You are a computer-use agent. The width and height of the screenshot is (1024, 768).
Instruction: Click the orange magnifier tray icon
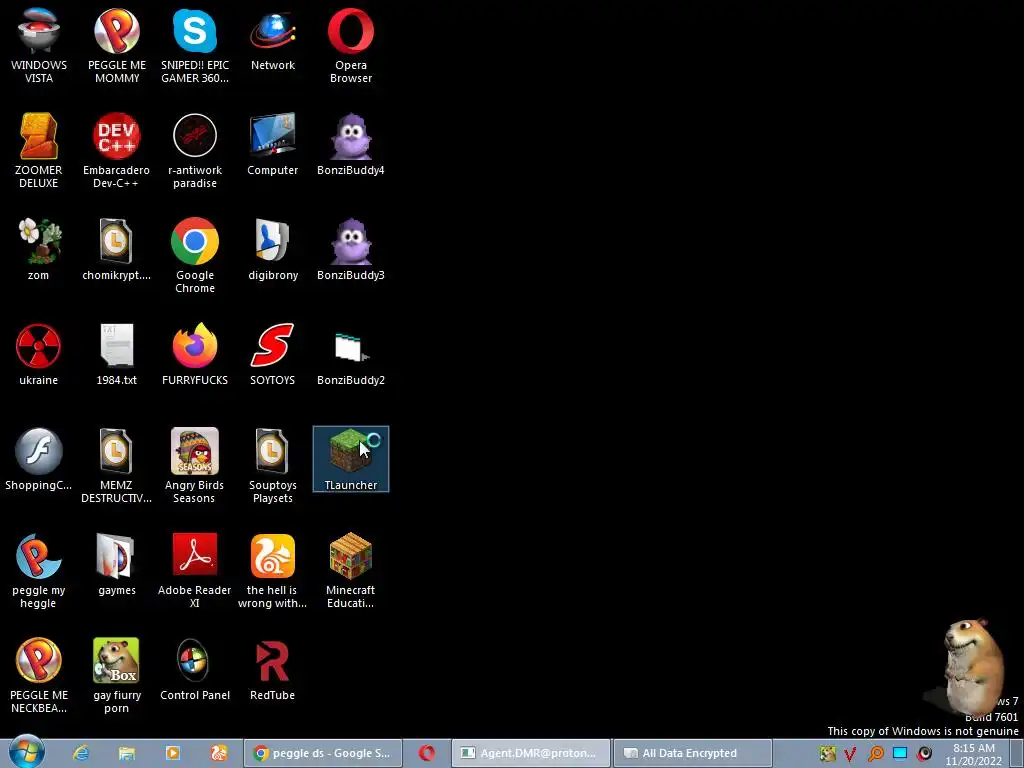click(875, 754)
